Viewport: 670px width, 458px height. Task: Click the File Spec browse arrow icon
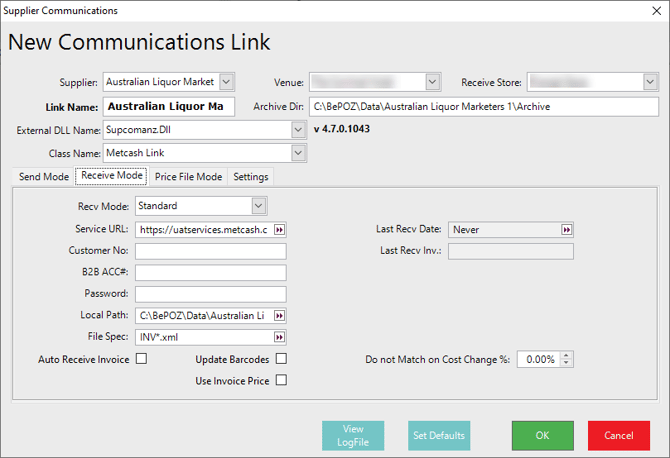(x=279, y=337)
